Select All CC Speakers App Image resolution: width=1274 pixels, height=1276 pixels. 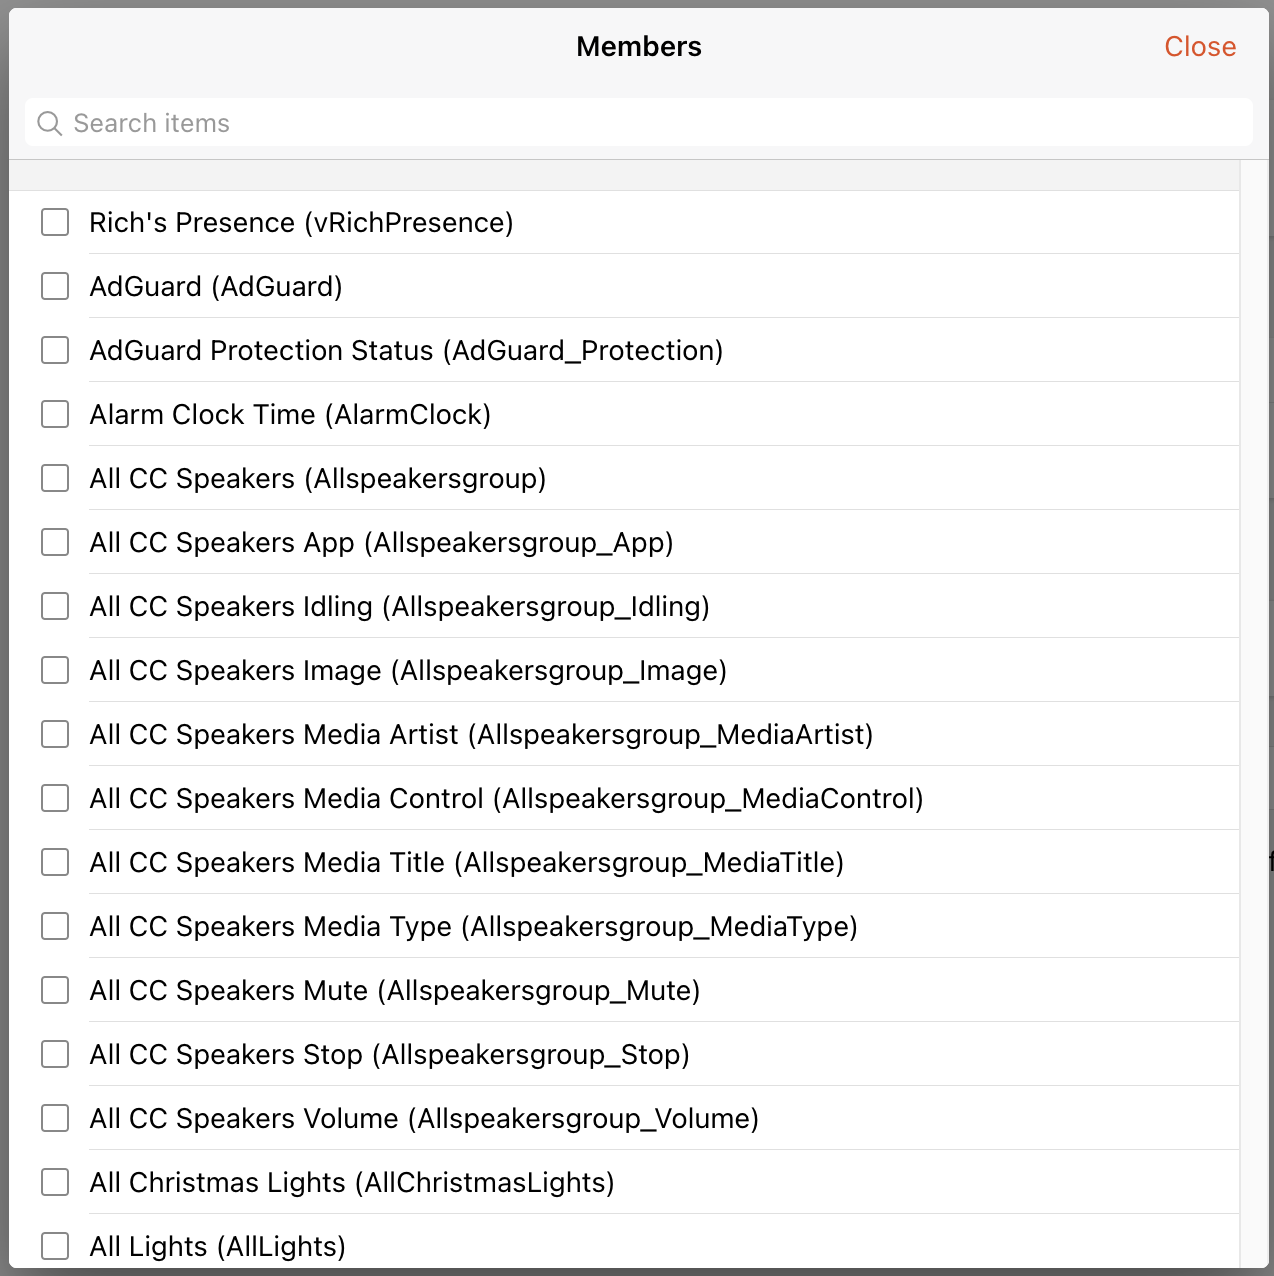54,542
